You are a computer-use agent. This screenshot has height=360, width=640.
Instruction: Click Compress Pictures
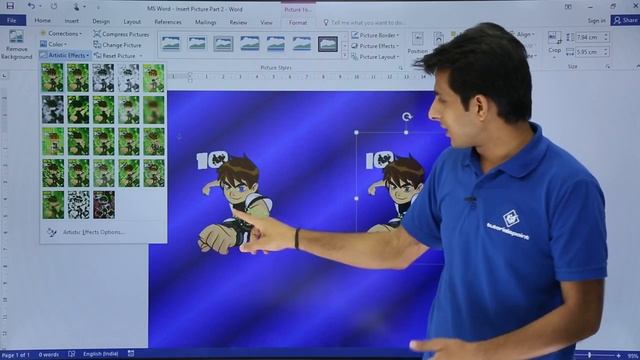(x=121, y=34)
